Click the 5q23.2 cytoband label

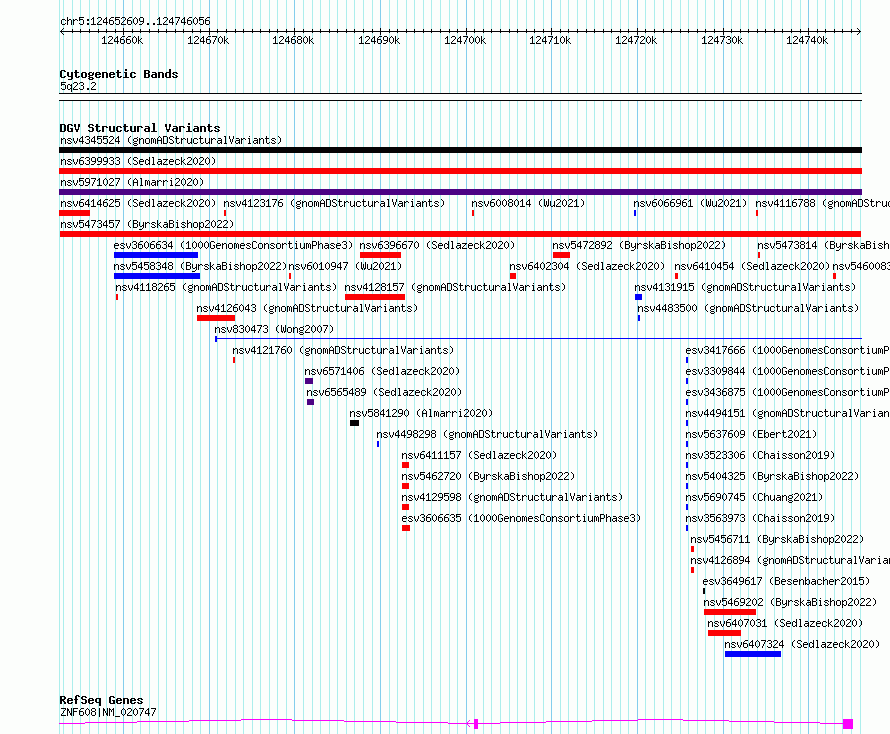(78, 86)
